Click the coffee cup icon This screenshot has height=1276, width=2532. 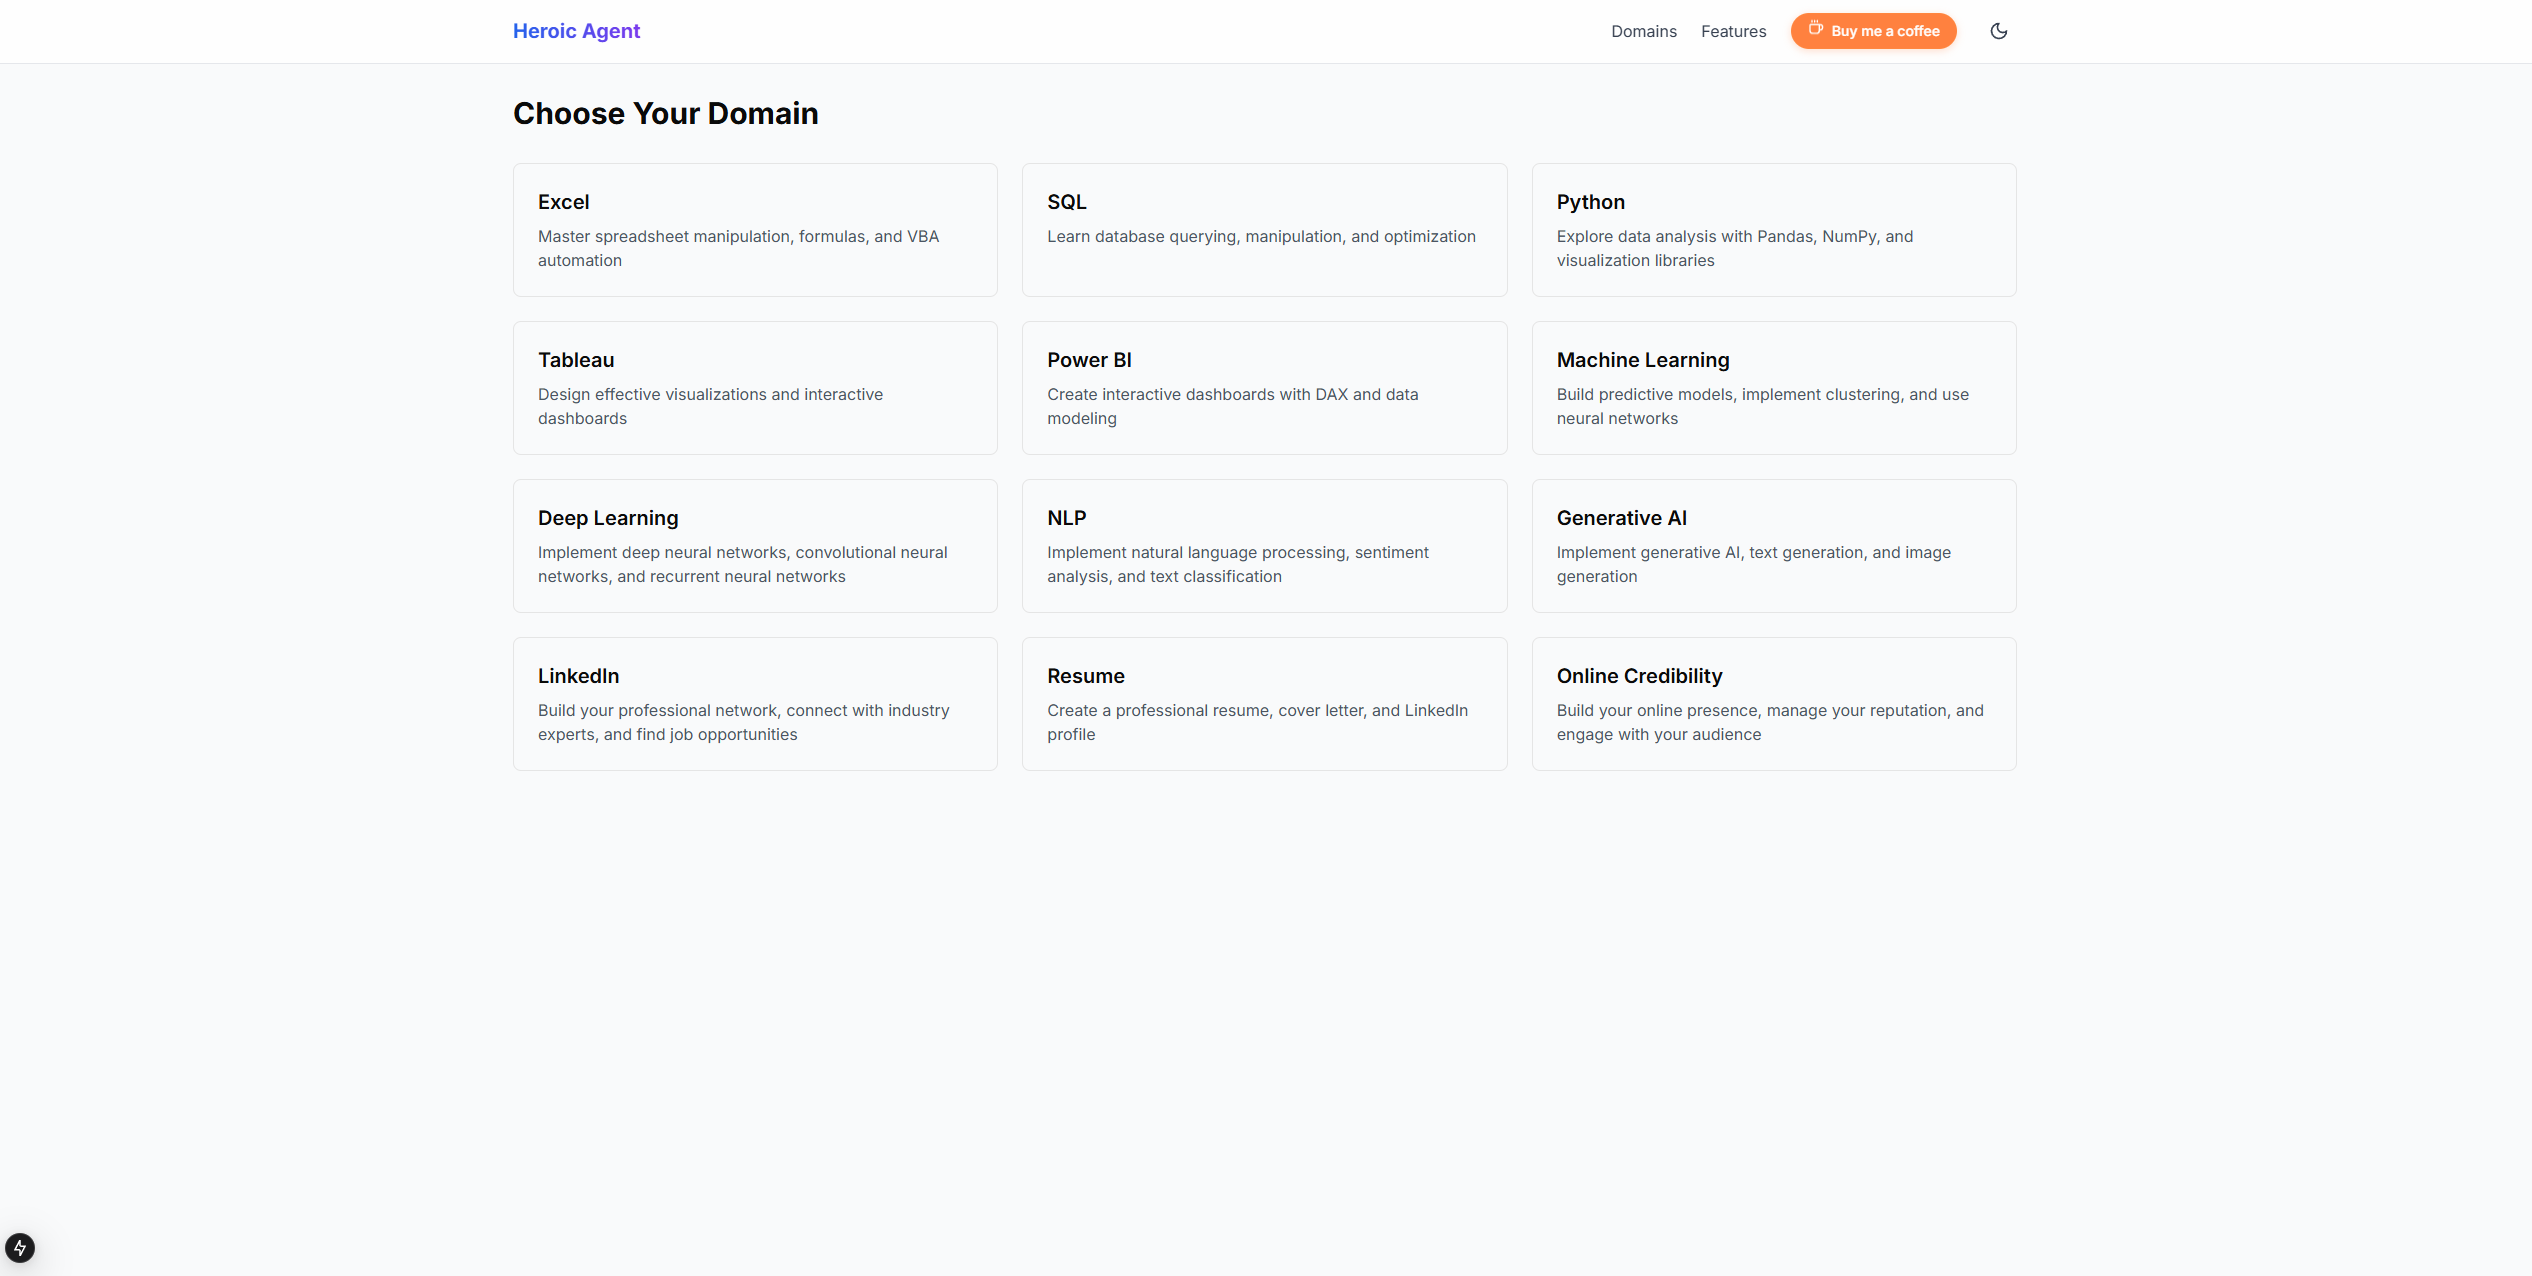(1815, 29)
